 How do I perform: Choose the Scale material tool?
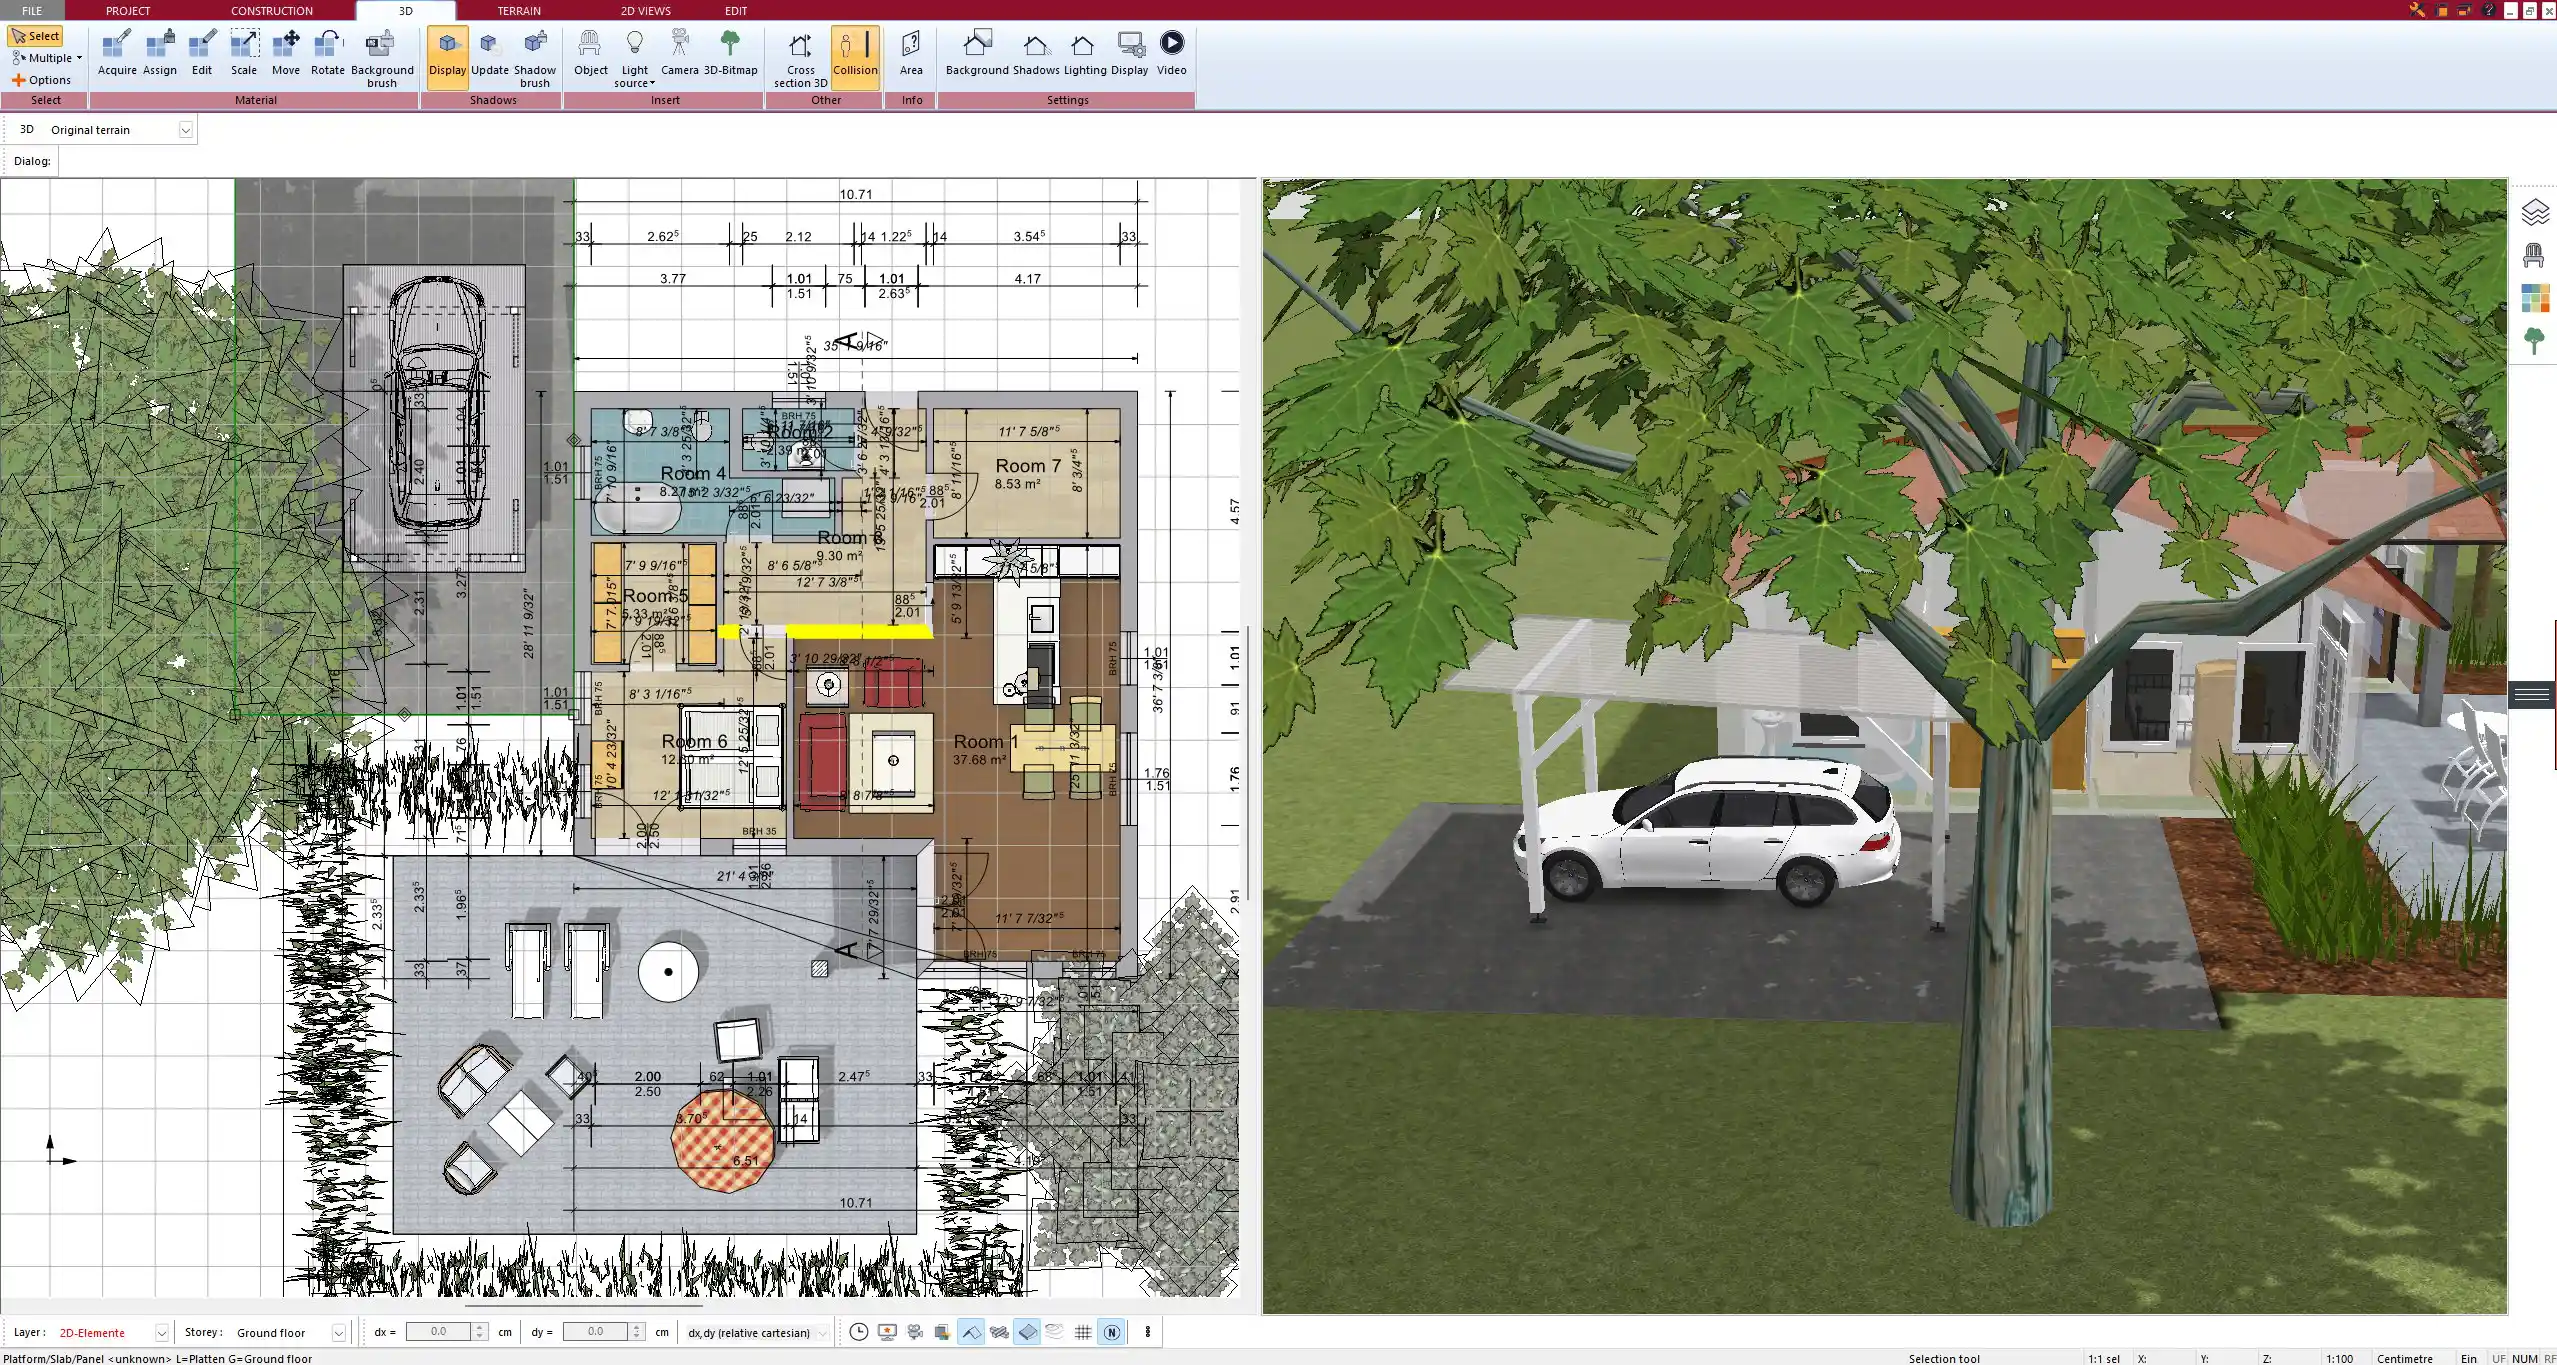tap(244, 54)
